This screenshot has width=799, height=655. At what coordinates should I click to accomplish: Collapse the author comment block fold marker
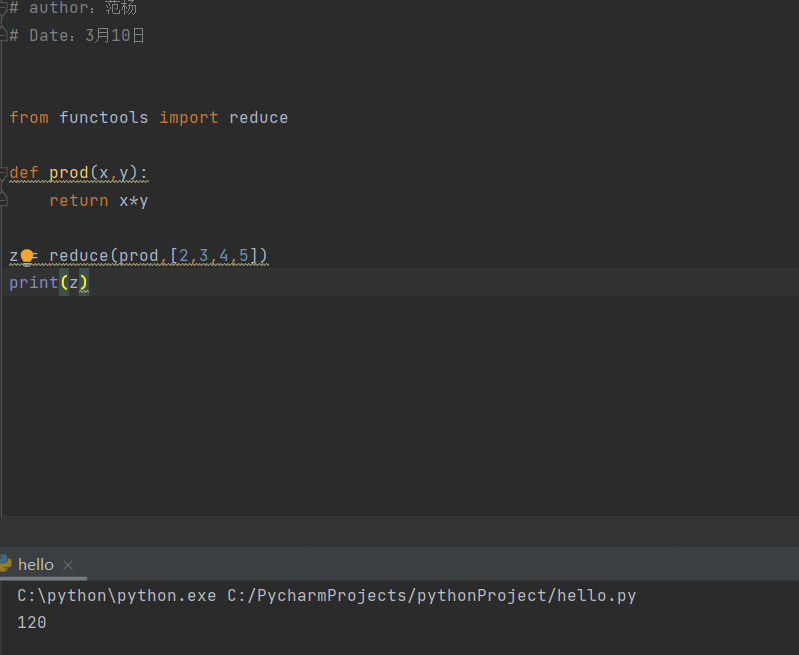click(4, 8)
